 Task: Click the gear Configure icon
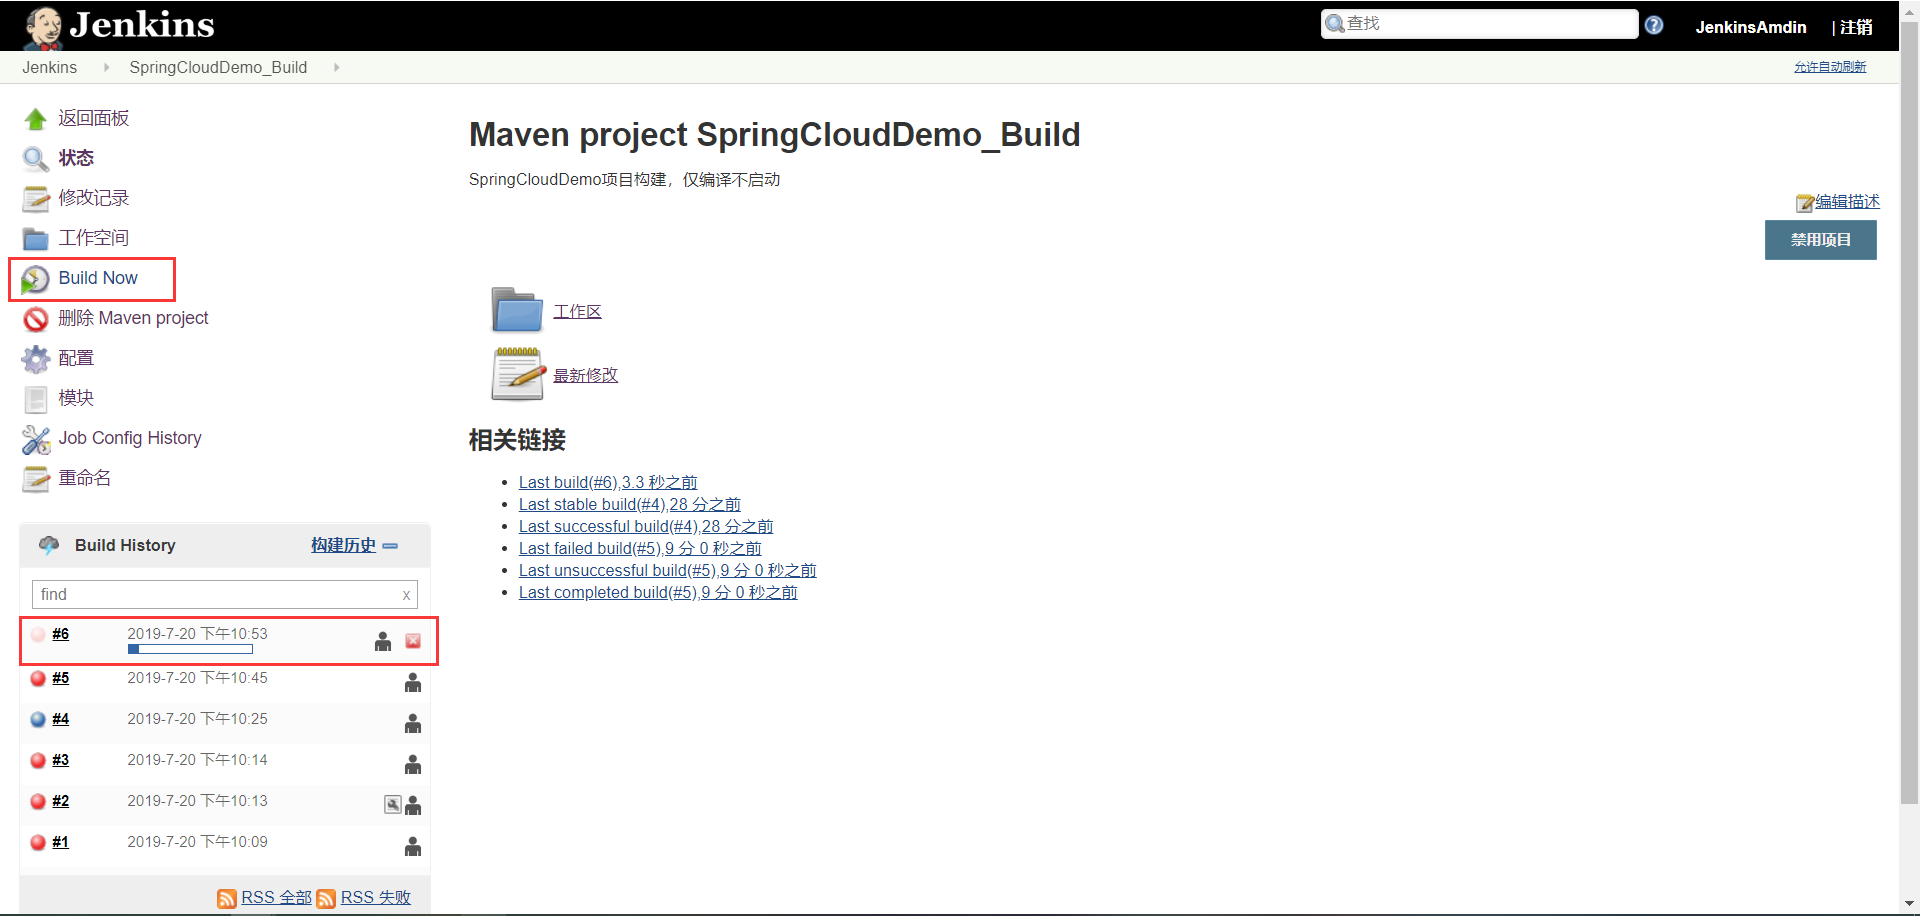(x=36, y=359)
